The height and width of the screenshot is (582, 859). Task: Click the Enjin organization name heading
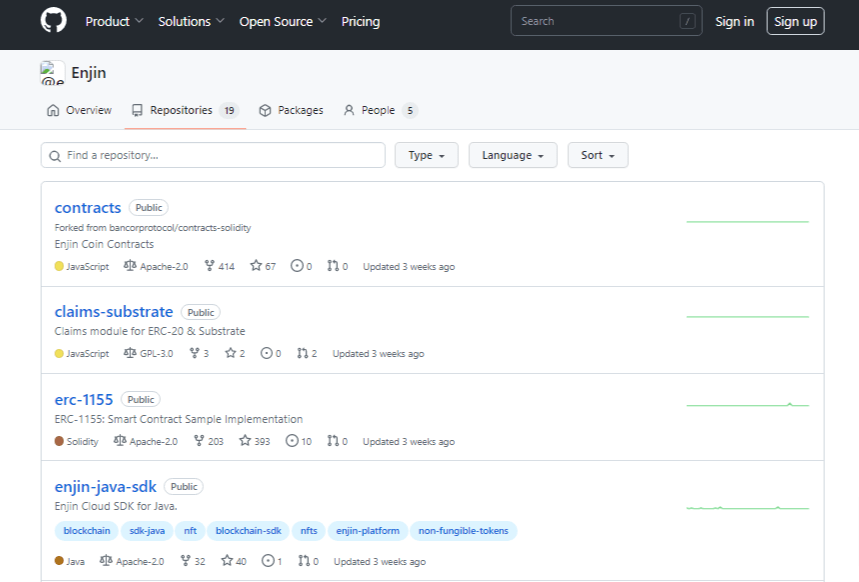coord(89,73)
